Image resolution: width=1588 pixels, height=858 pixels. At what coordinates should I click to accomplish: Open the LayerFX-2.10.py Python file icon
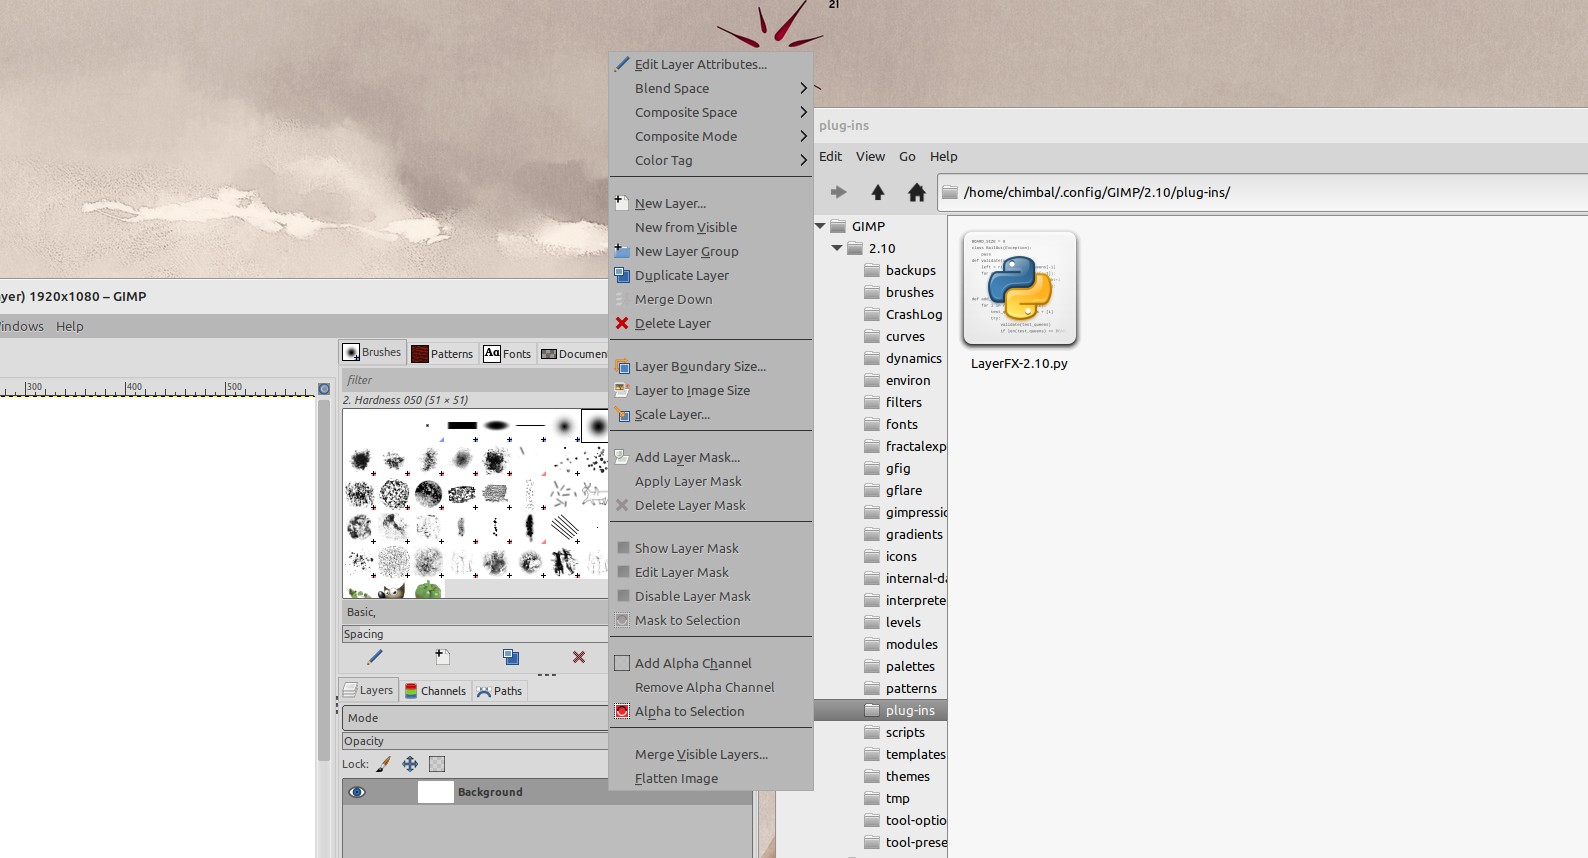point(1019,289)
